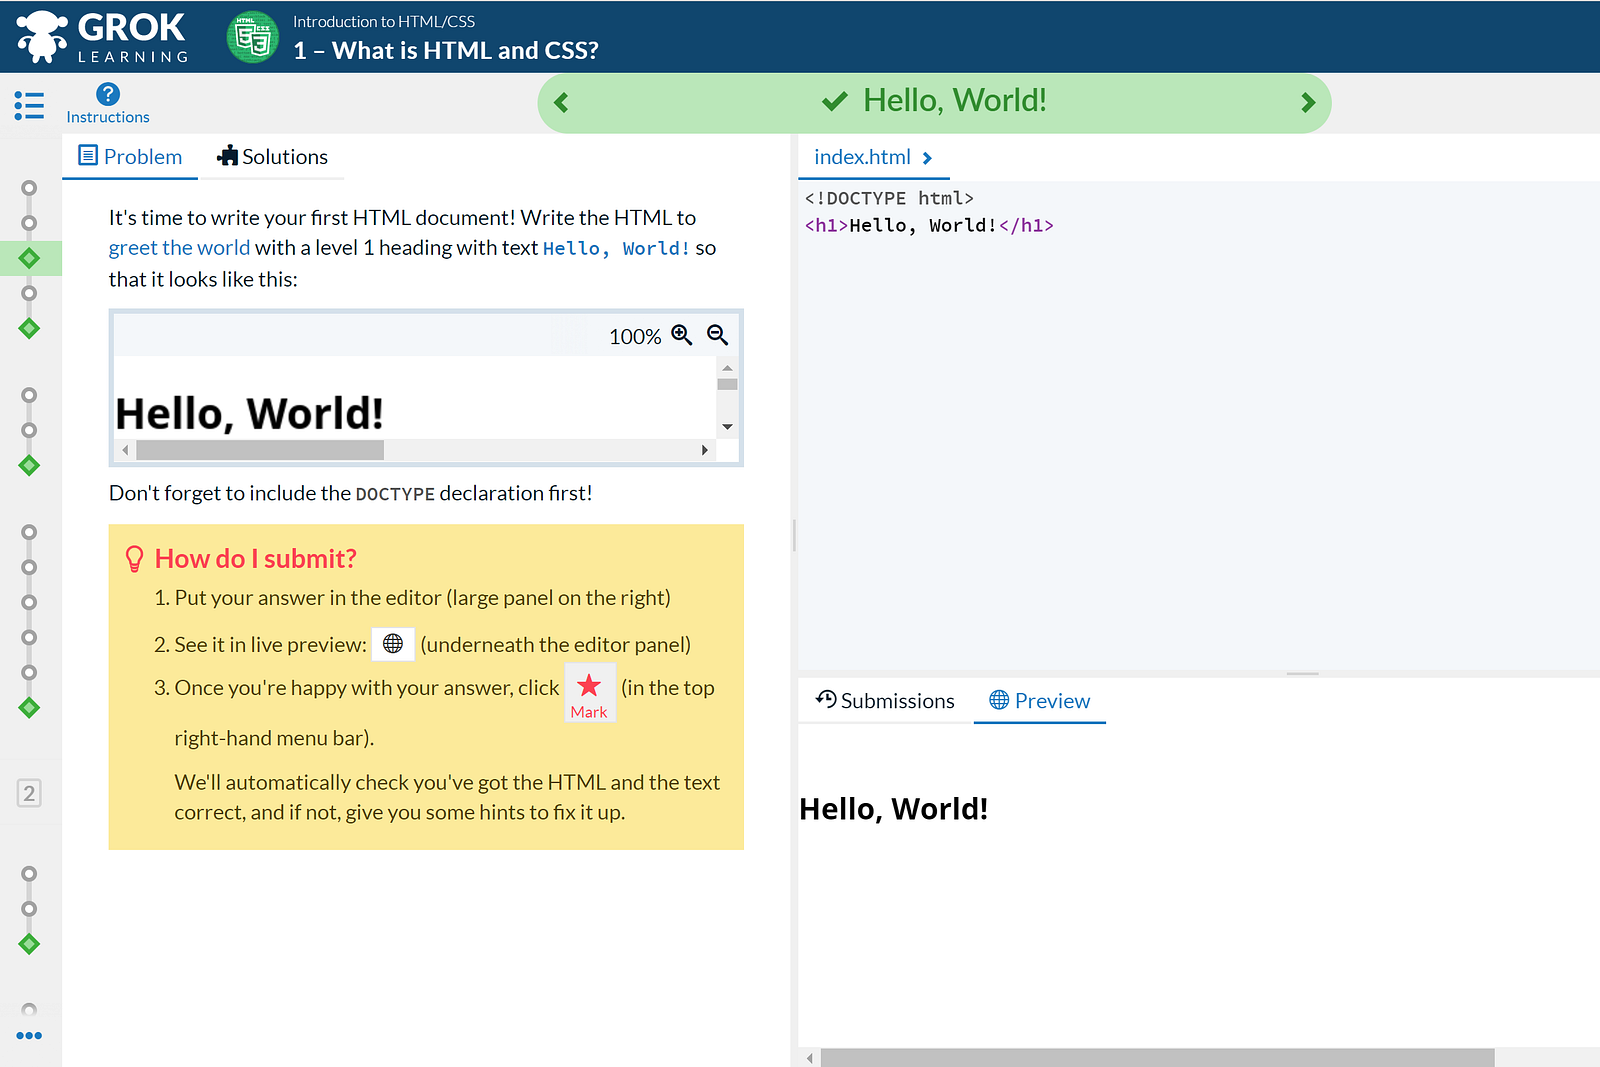Click the 'Hello, World!' heading in the live preview

tap(894, 809)
